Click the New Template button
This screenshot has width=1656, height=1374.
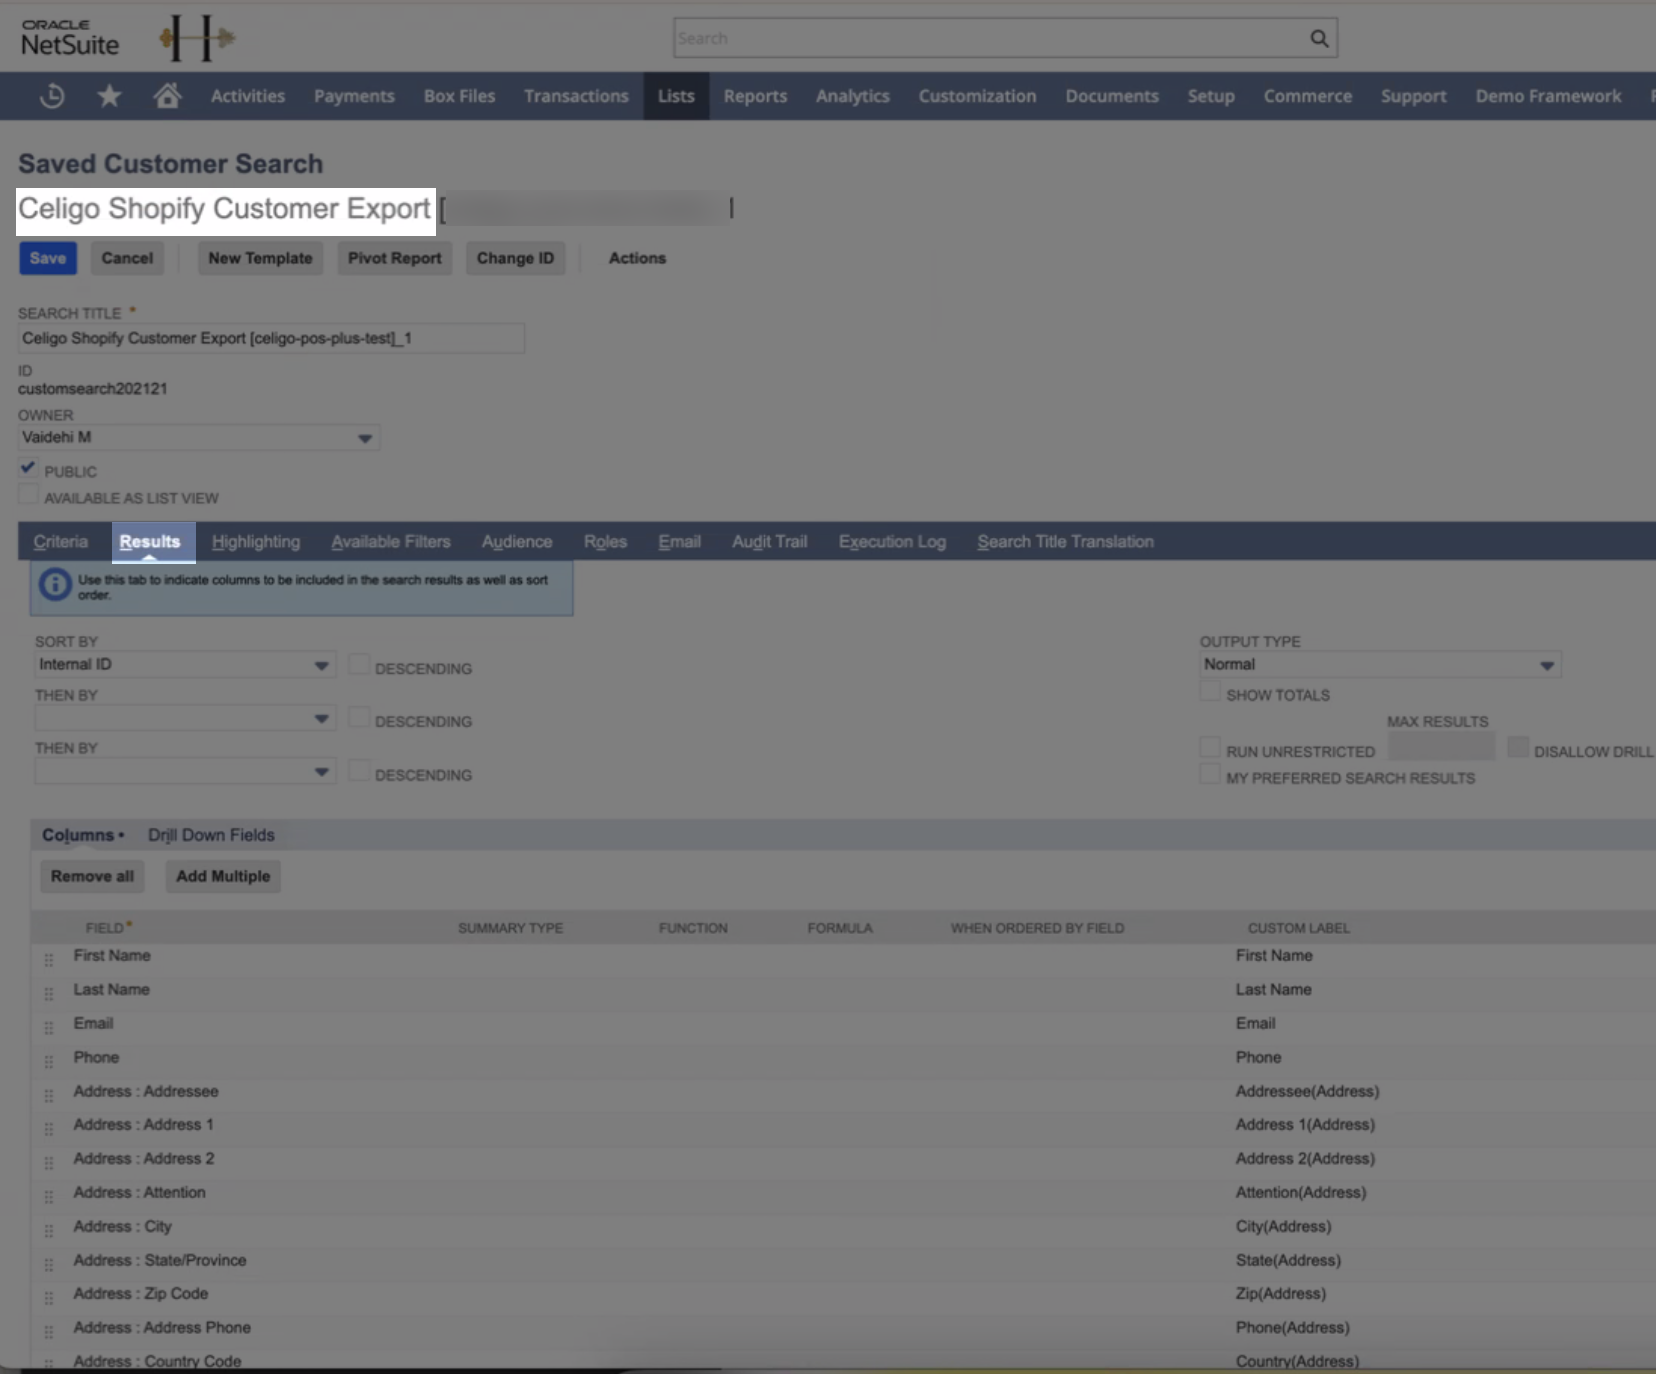coord(260,258)
